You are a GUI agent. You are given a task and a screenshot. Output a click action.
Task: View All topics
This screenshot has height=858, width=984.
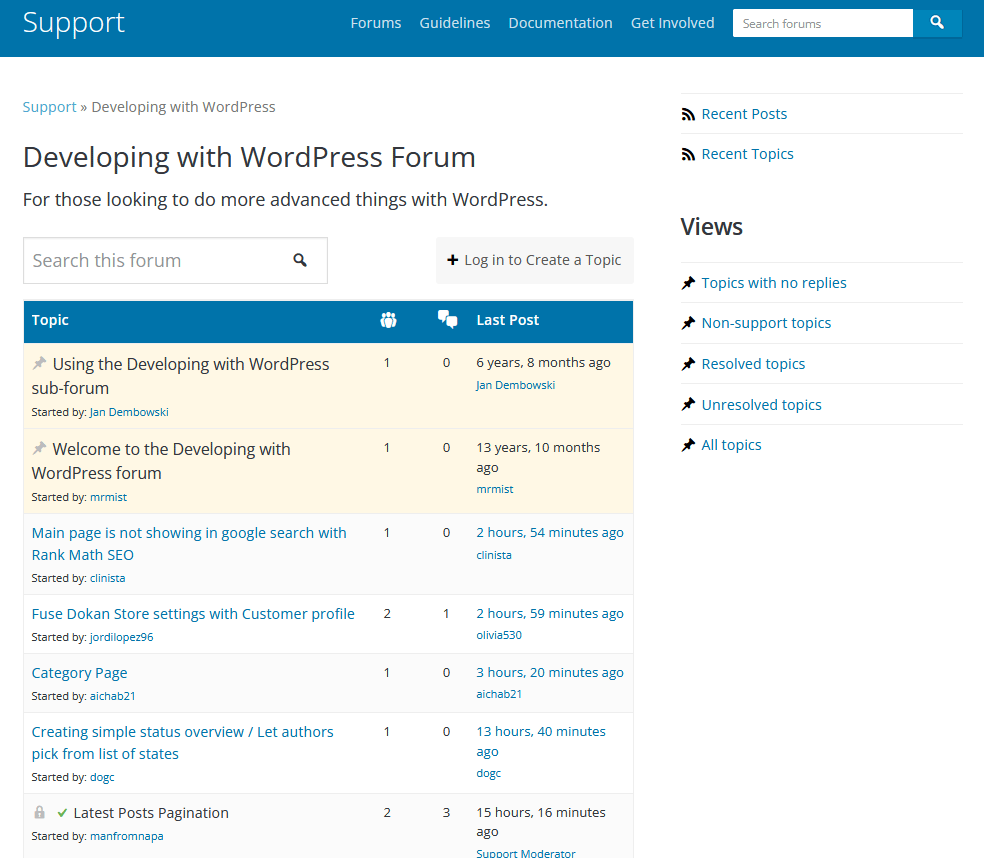[x=731, y=445]
